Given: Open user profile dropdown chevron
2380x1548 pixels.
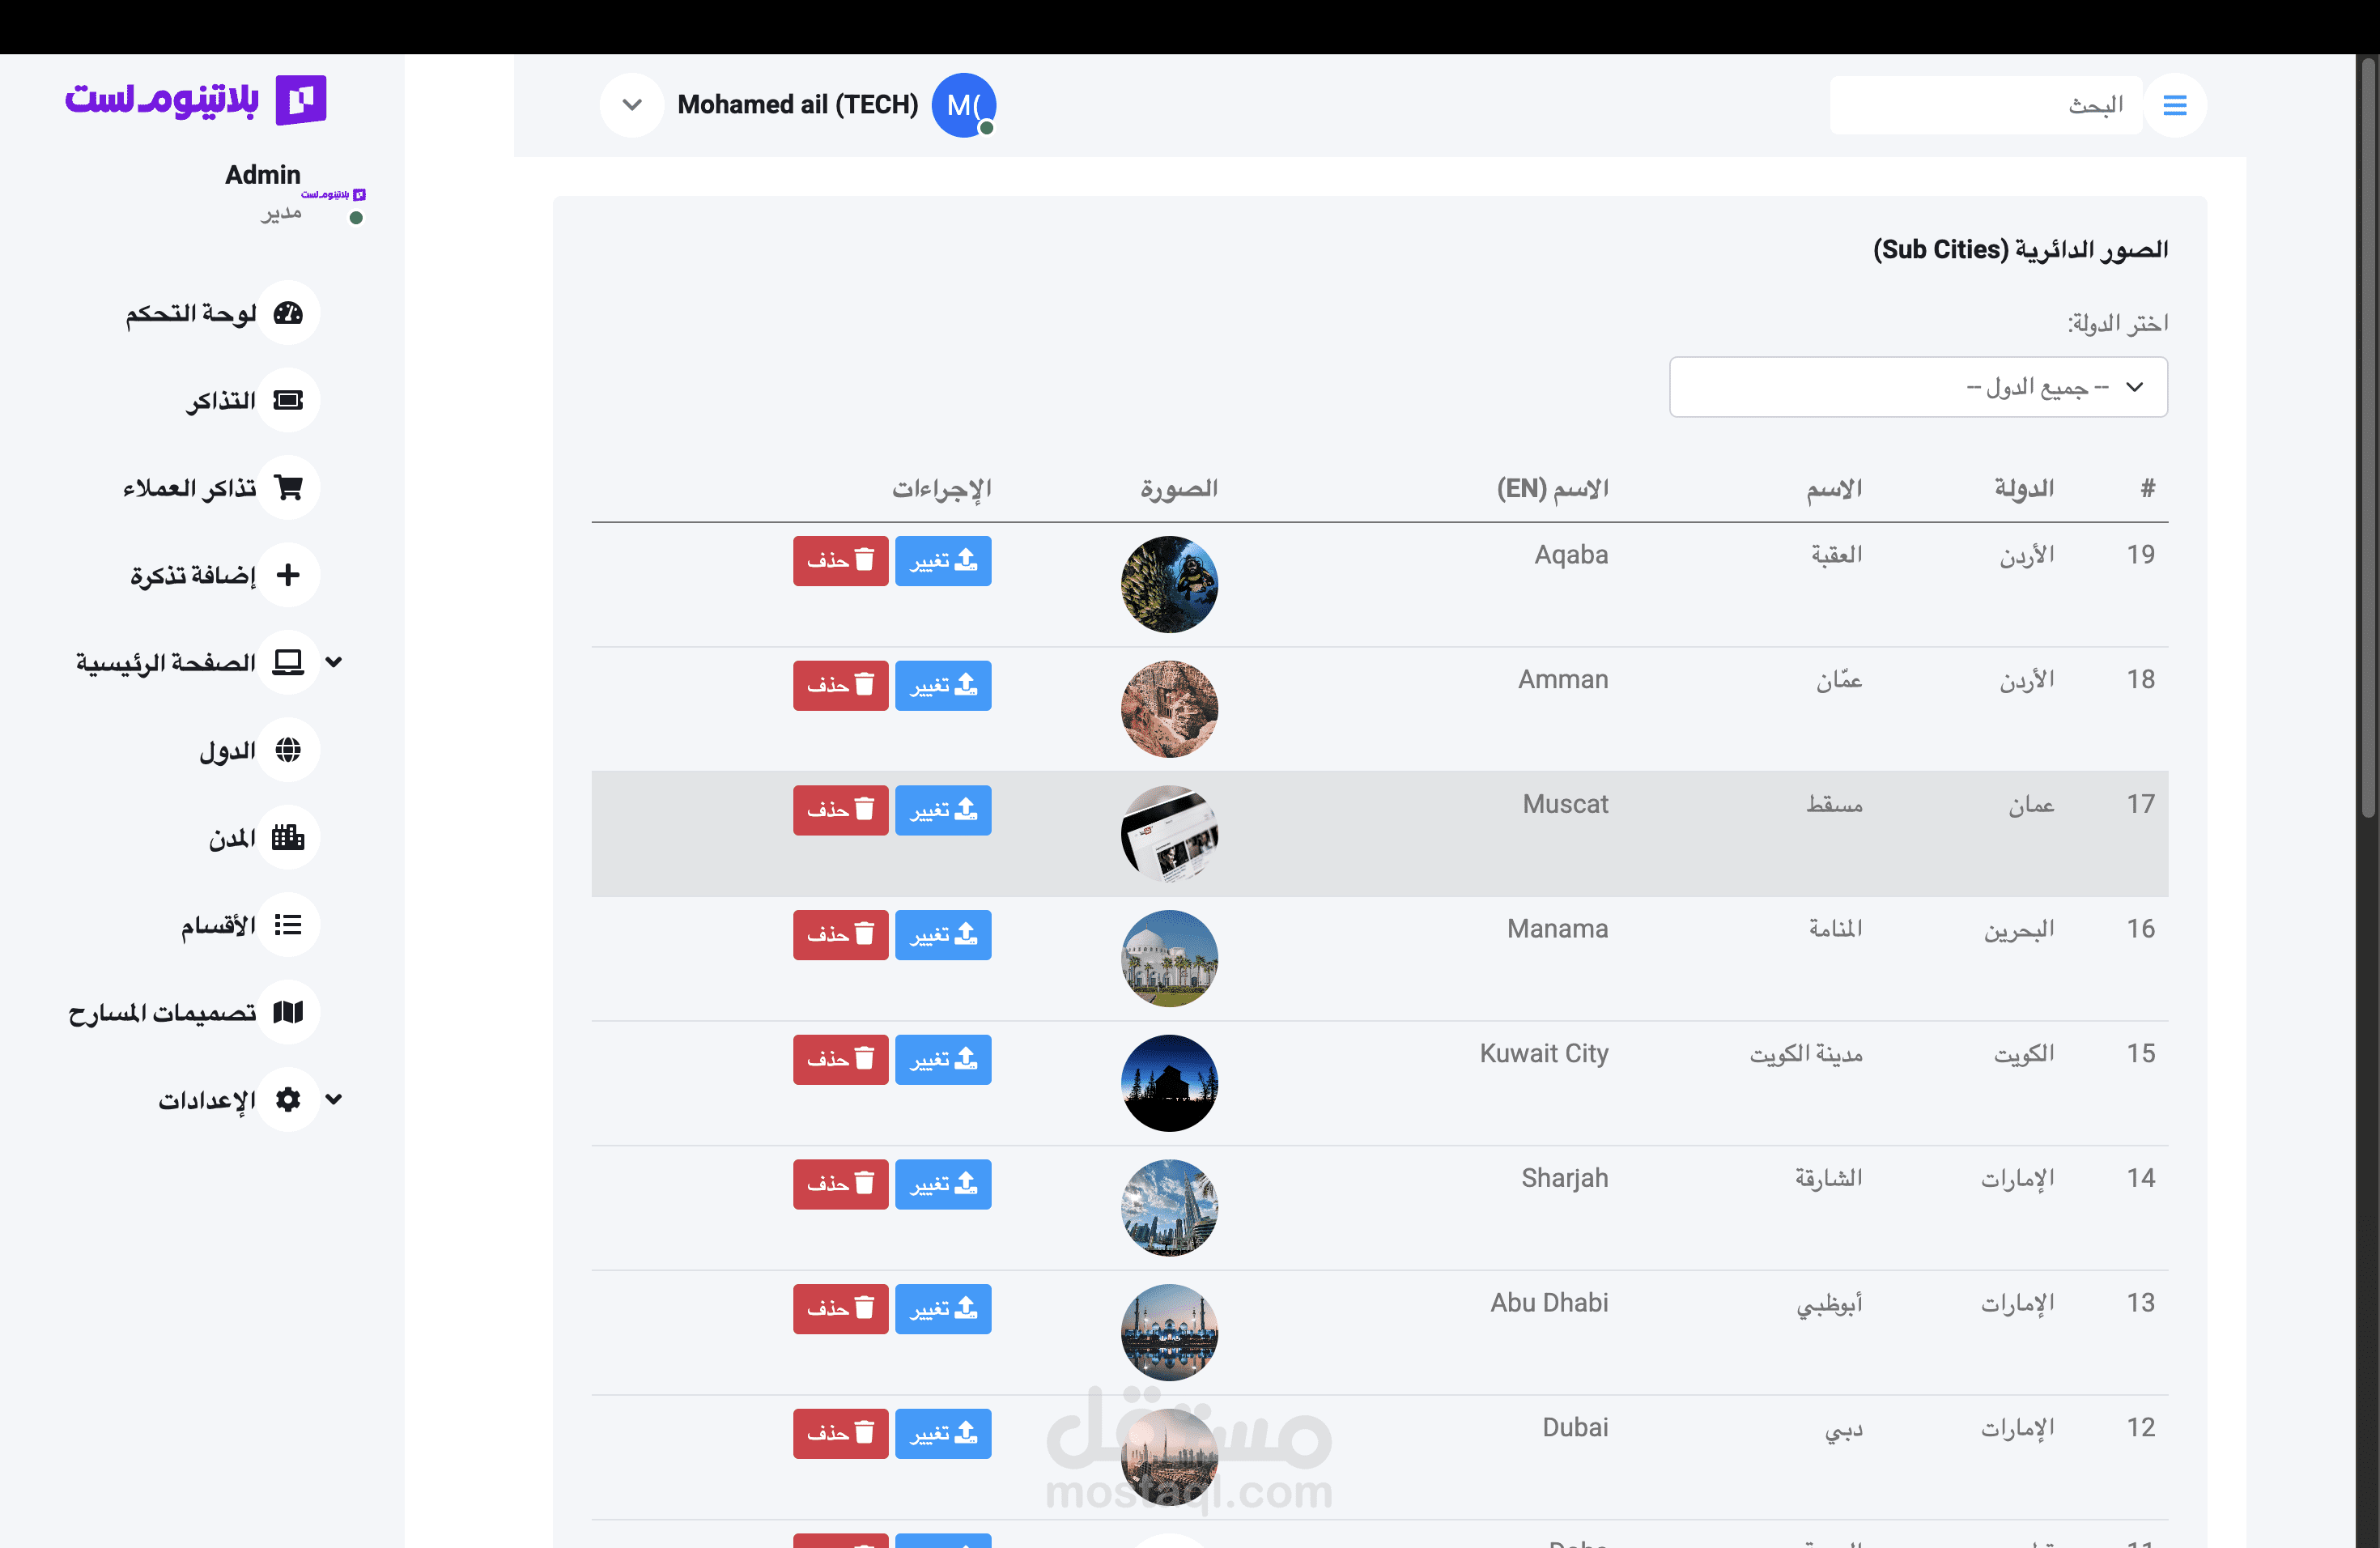Looking at the screenshot, I should coord(631,105).
